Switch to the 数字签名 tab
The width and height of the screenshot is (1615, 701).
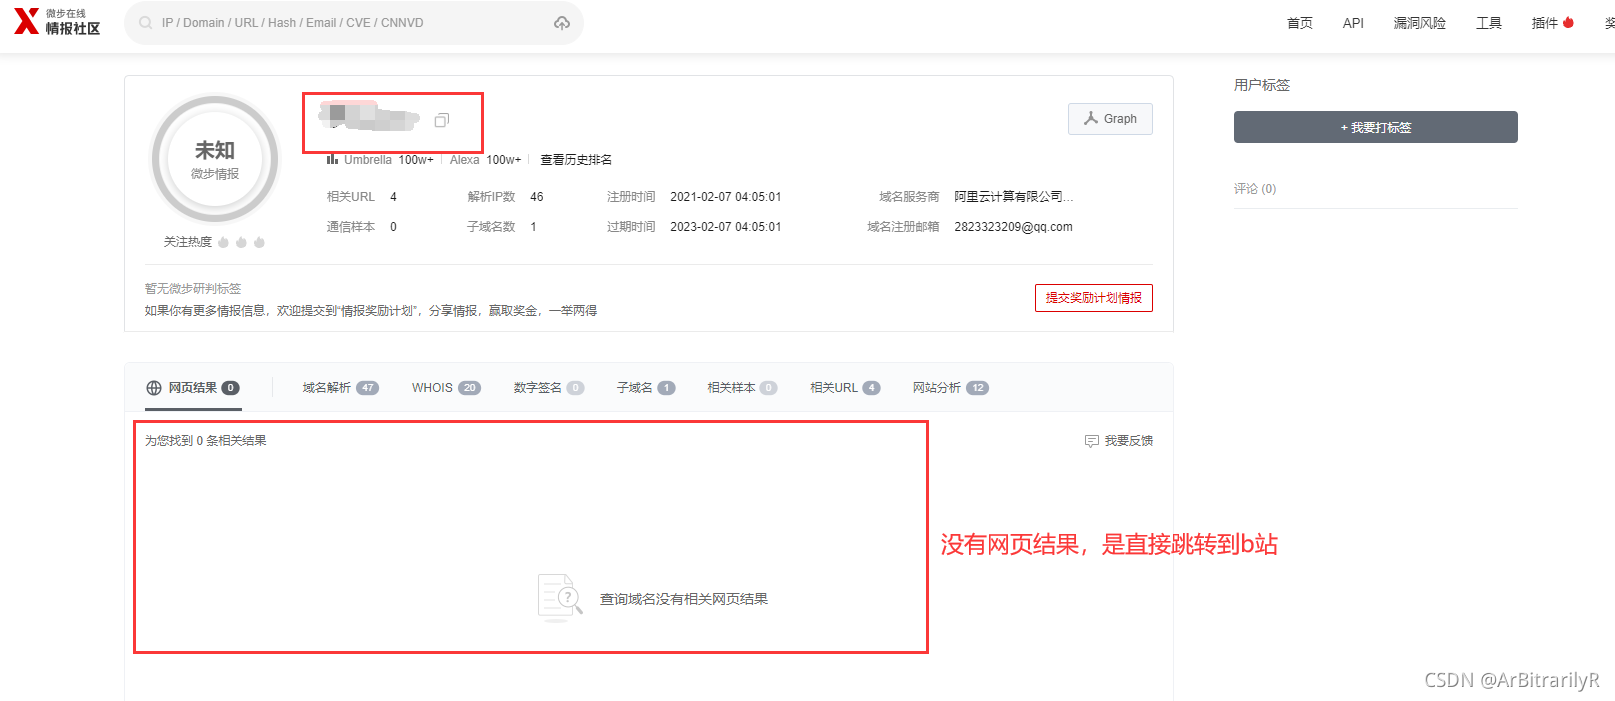(549, 388)
